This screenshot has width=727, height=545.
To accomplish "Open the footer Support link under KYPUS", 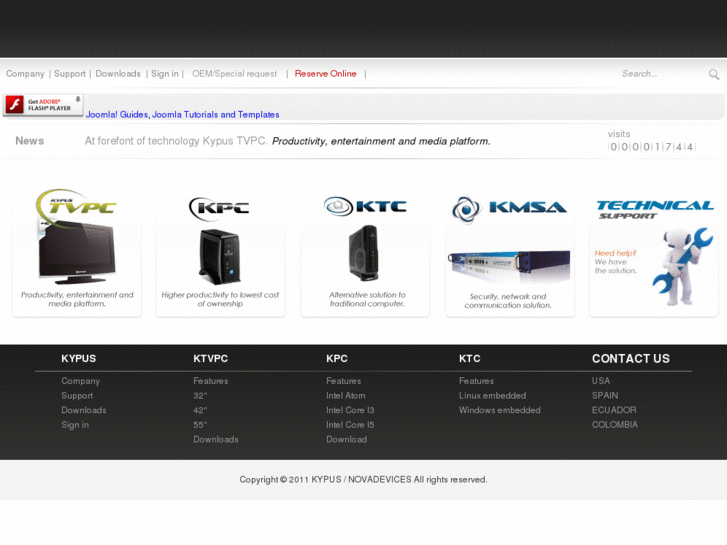I will point(77,396).
